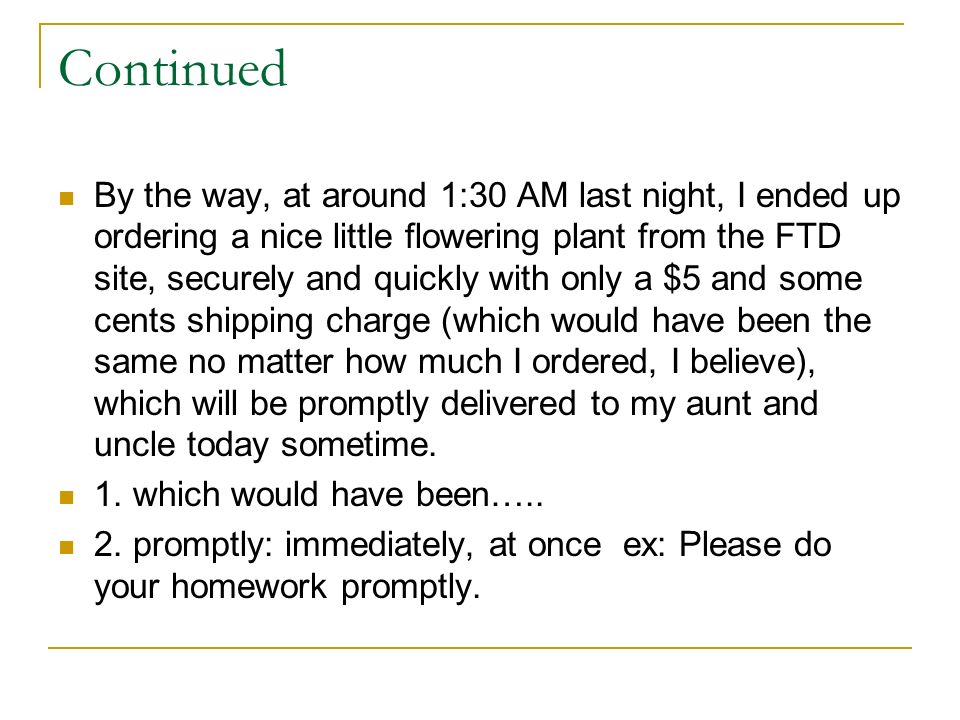Click 'uncle today sometime.' line
The height and width of the screenshot is (720, 960).
point(265,445)
